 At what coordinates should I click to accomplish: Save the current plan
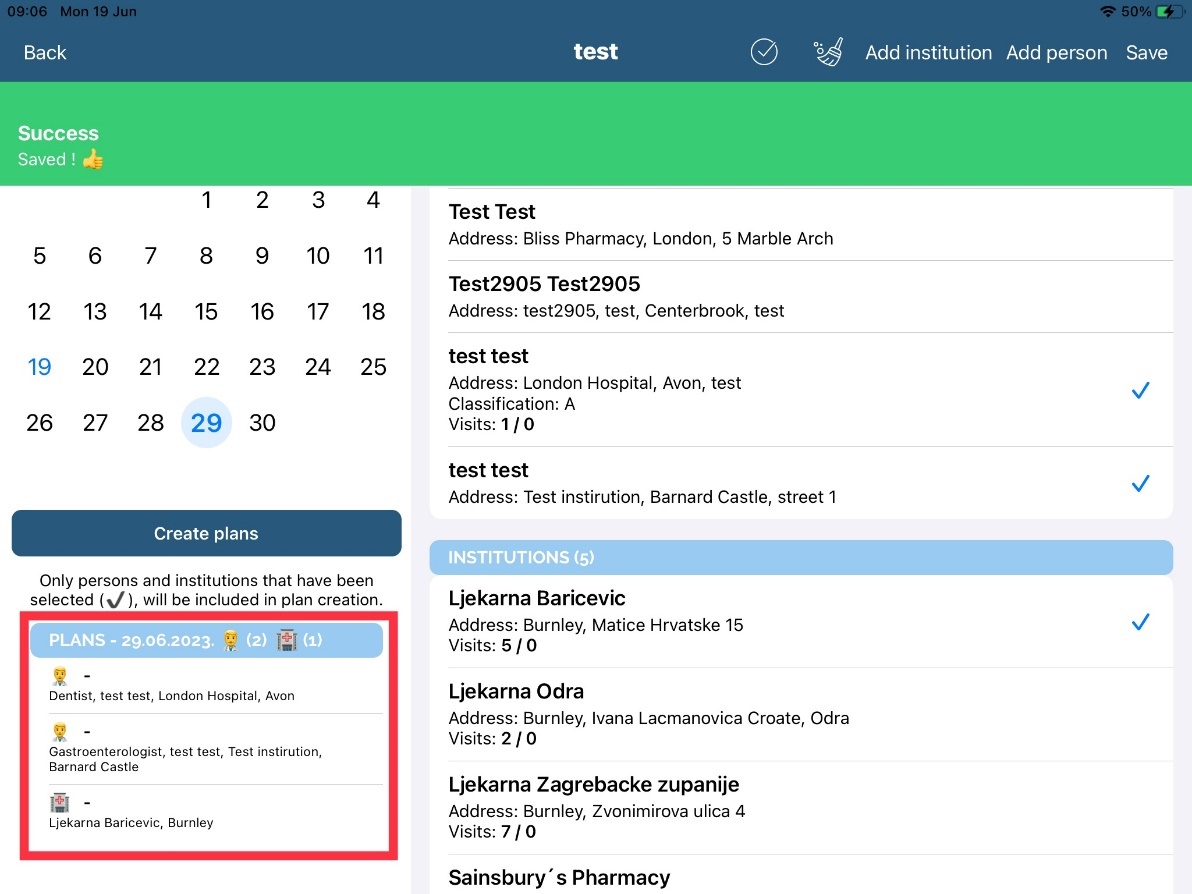pos(1146,53)
